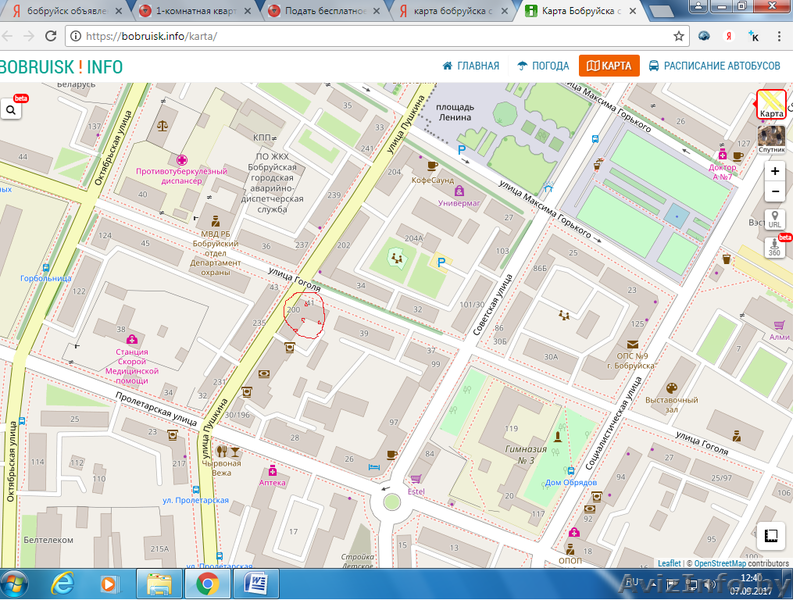The image size is (800, 600).
Task: Reload the page
Action: tap(50, 36)
